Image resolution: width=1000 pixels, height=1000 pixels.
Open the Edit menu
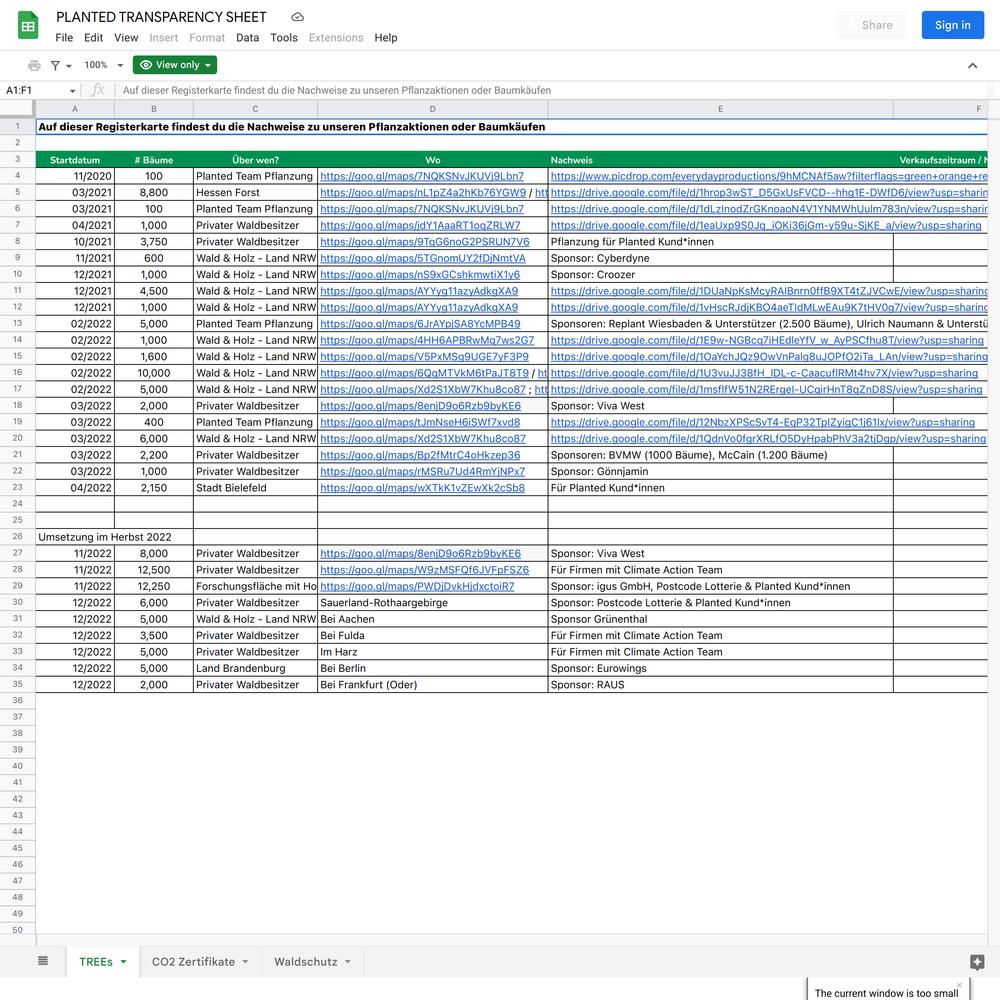pos(93,38)
